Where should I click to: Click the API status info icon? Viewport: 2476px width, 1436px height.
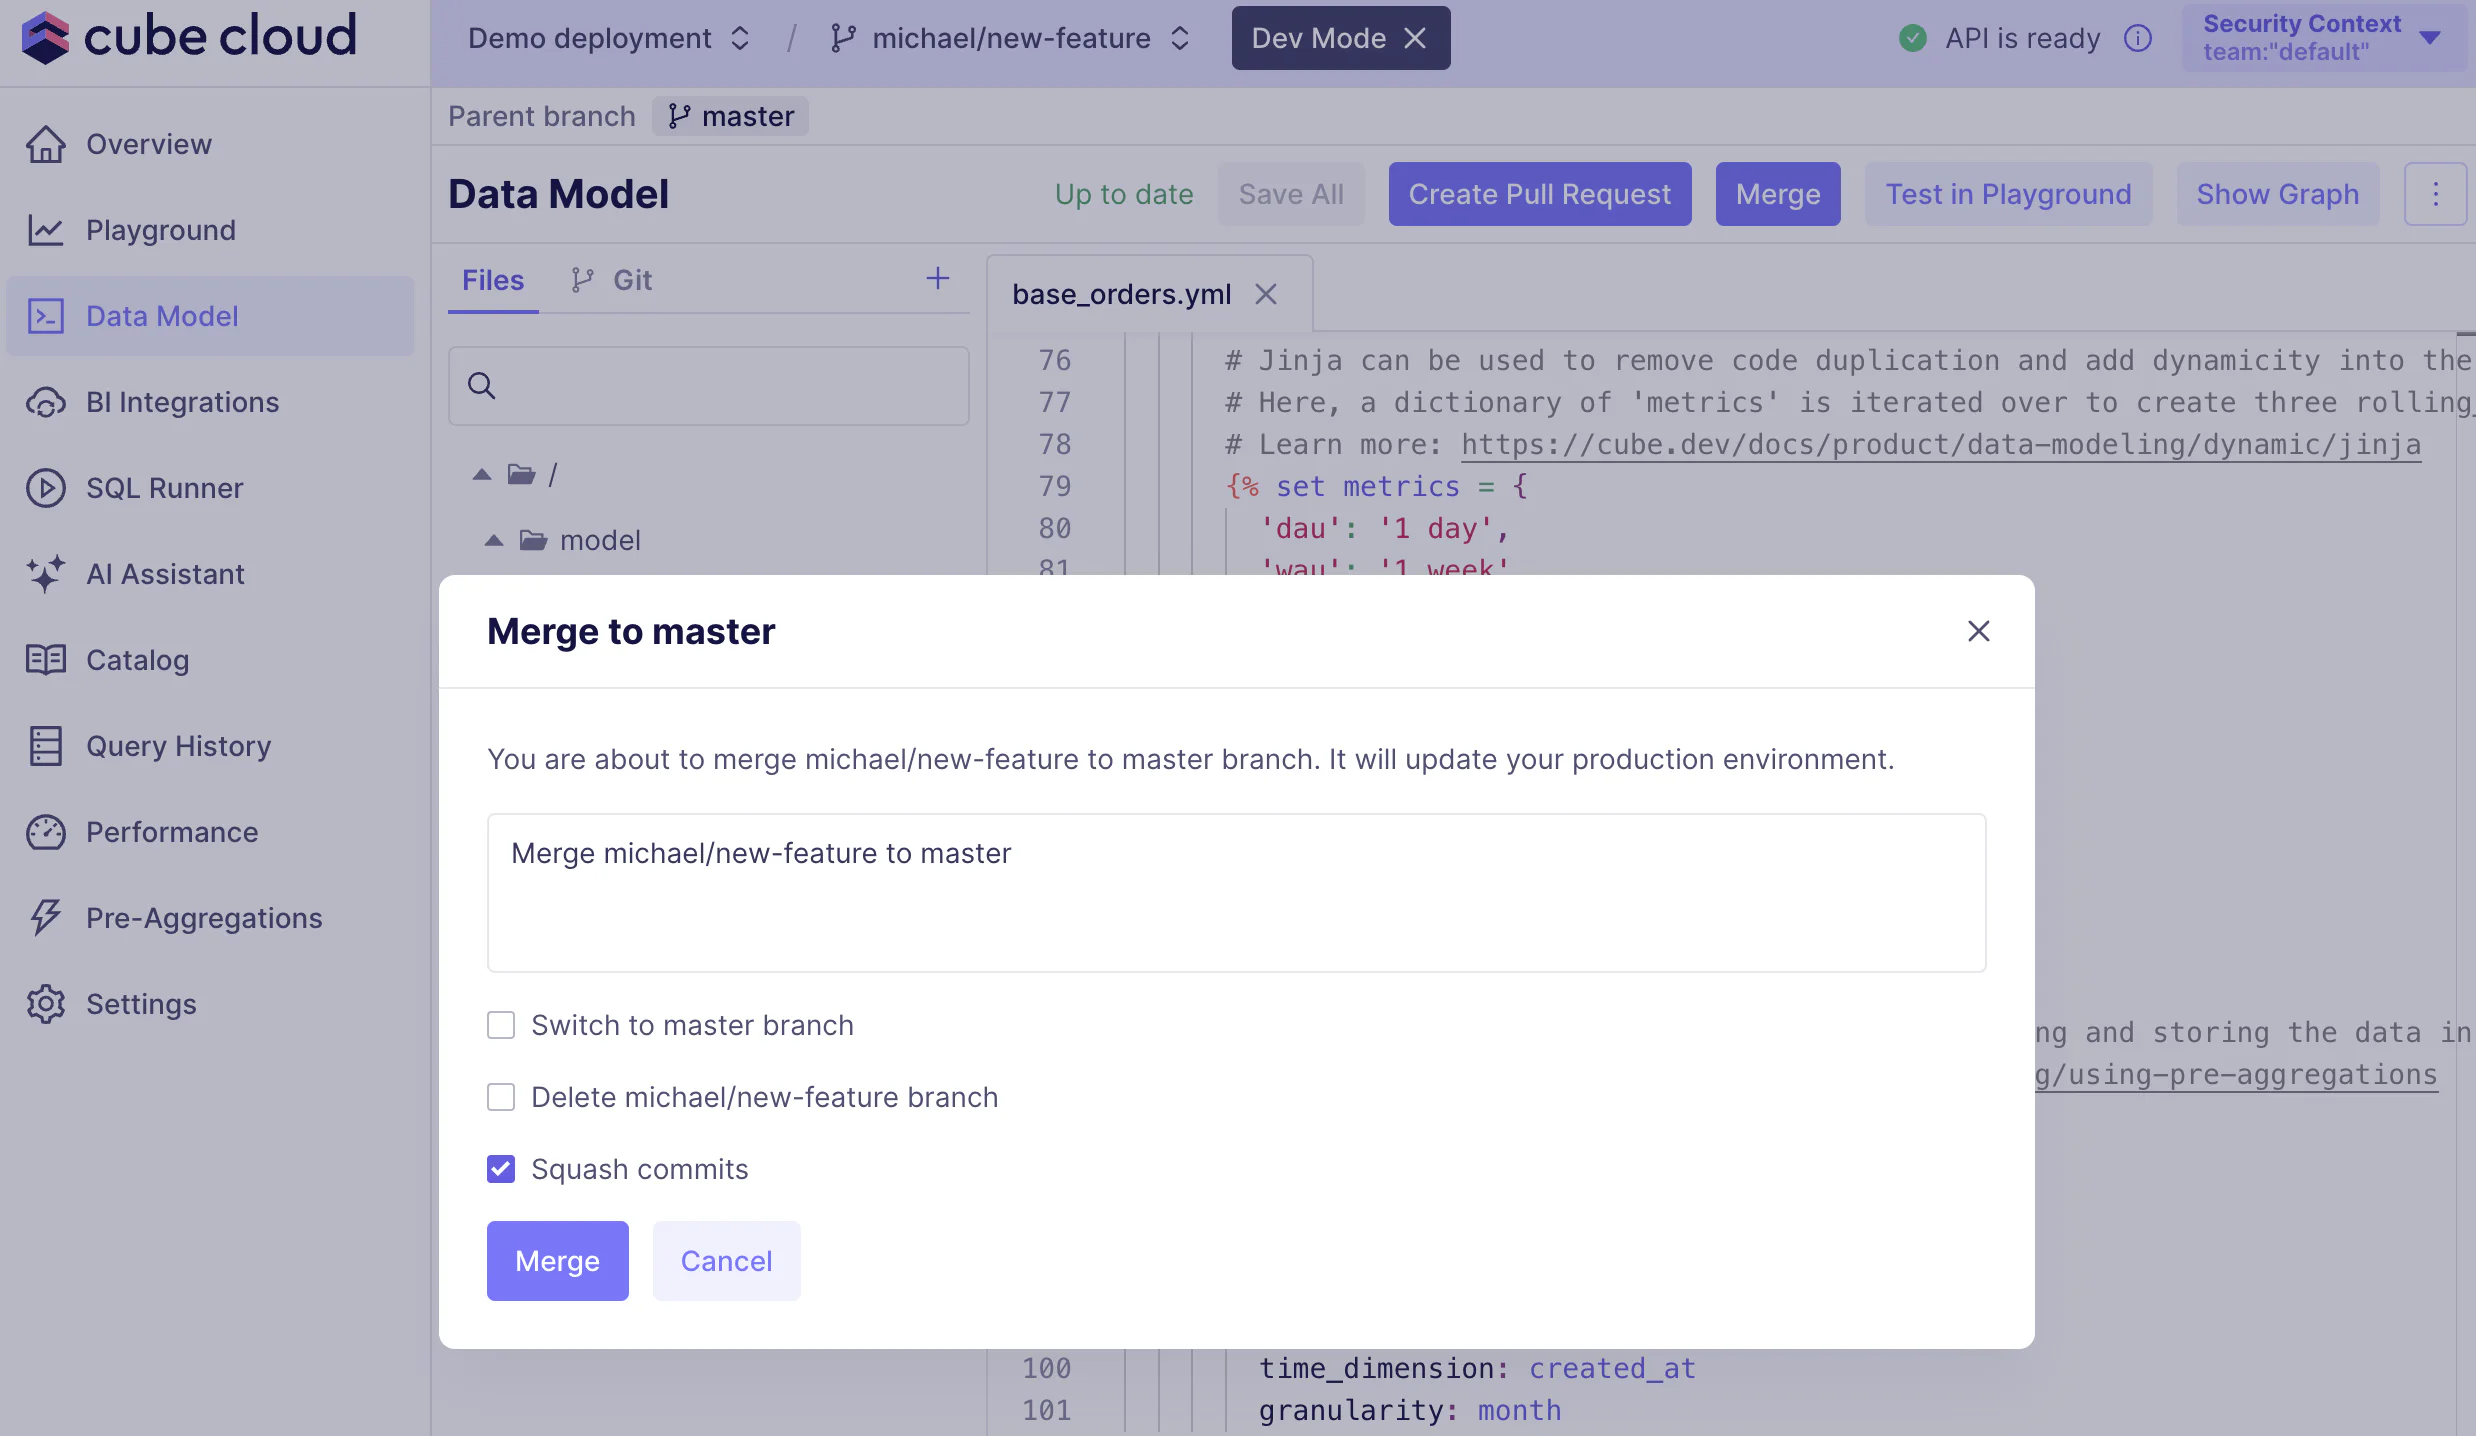click(x=2137, y=38)
